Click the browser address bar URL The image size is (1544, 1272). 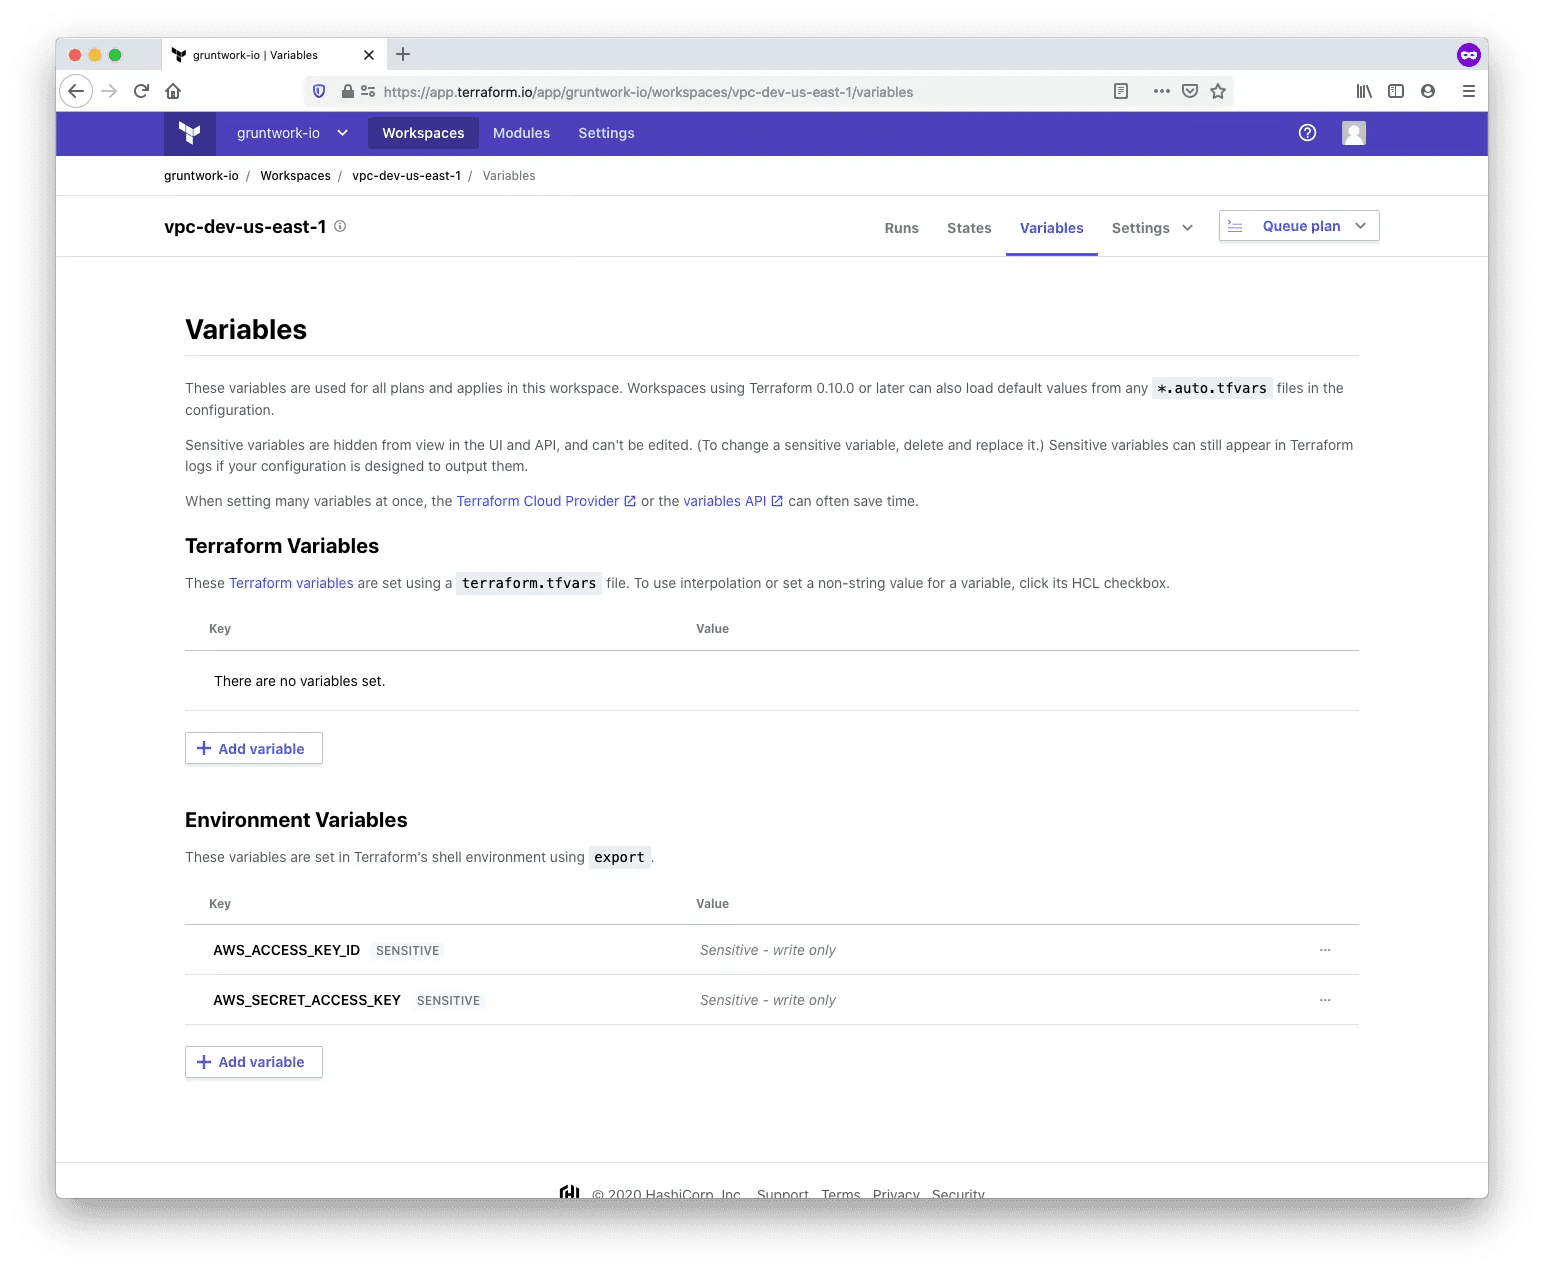[x=648, y=92]
